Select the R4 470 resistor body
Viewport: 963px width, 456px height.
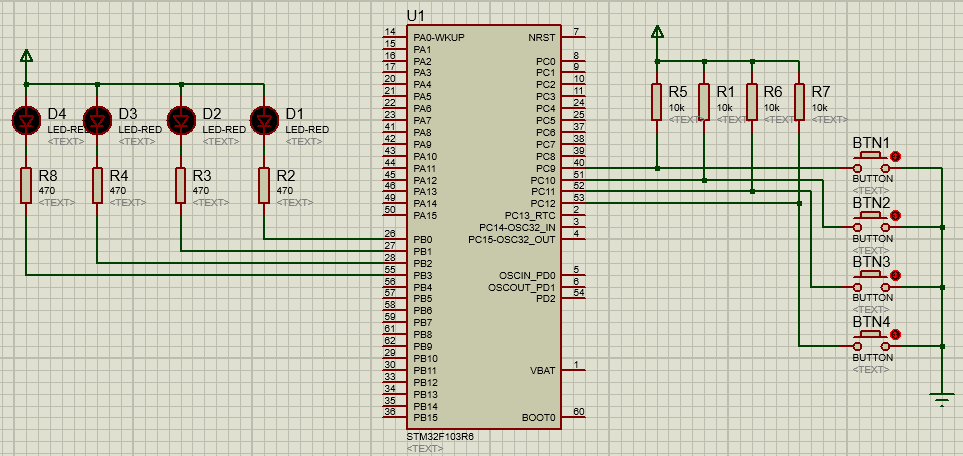(x=97, y=186)
